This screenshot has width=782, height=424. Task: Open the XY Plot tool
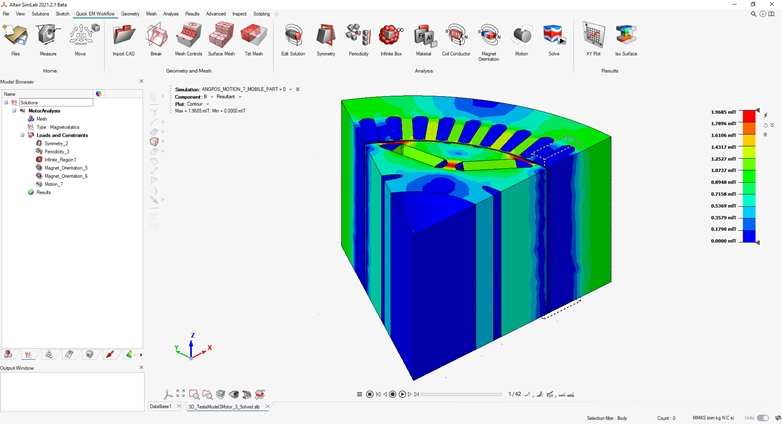pos(594,37)
